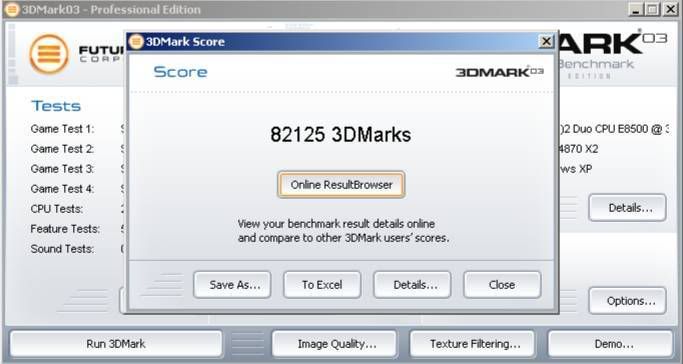This screenshot has width=683, height=364.
Task: Click the 3DMark Score title bar icon
Action: click(x=136, y=41)
